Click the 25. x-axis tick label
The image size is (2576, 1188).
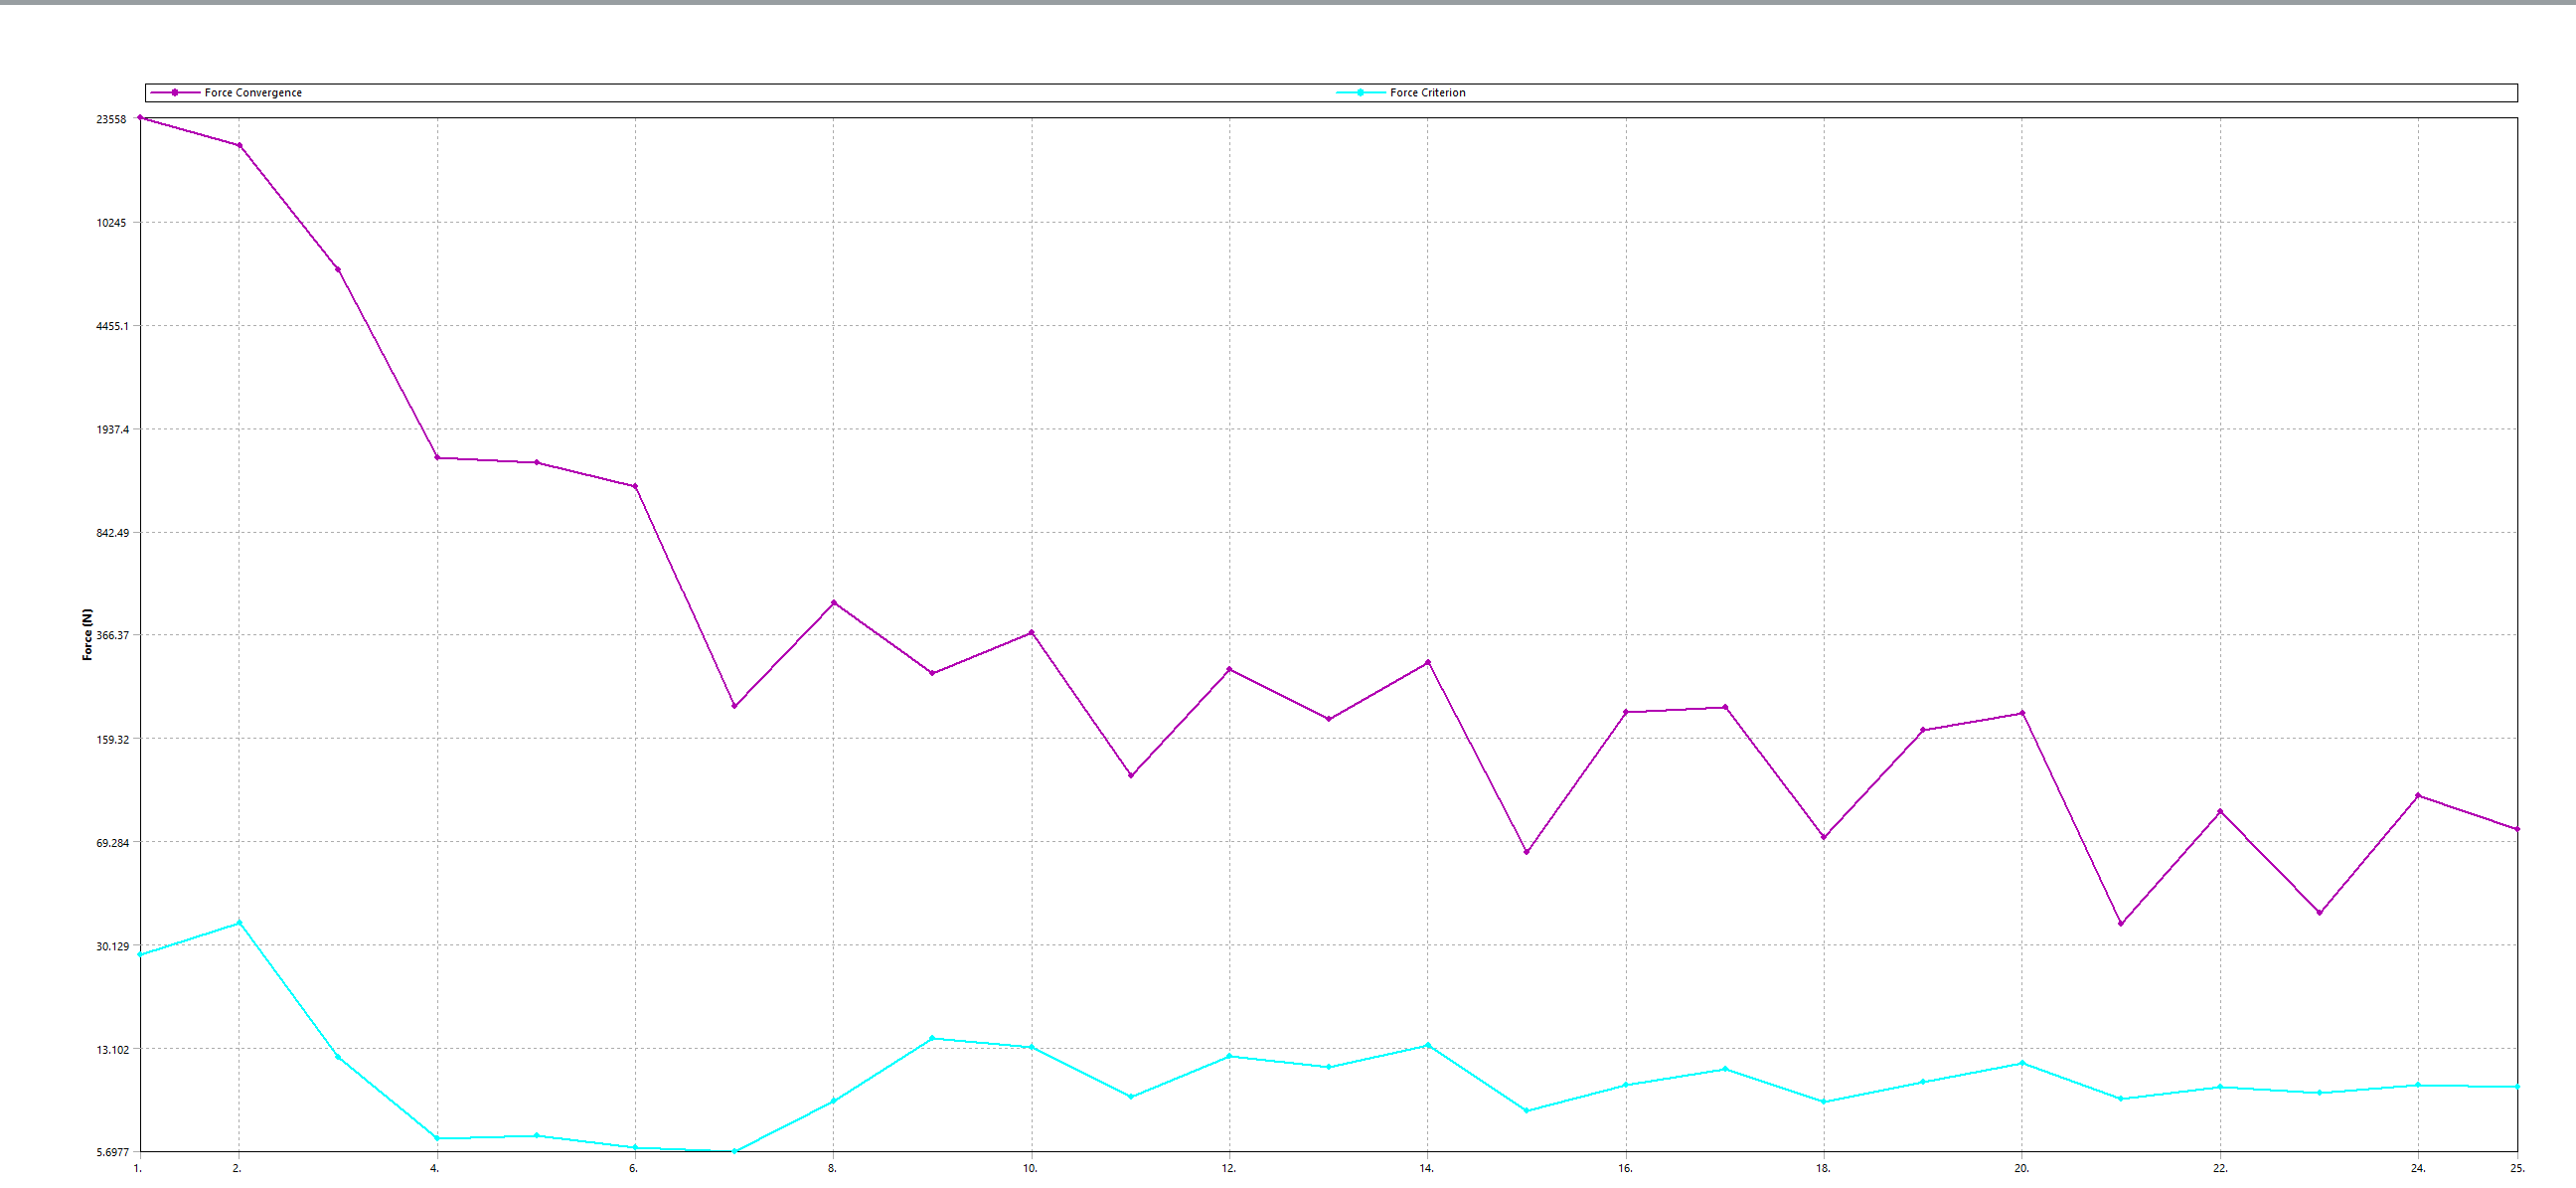(x=2517, y=1168)
